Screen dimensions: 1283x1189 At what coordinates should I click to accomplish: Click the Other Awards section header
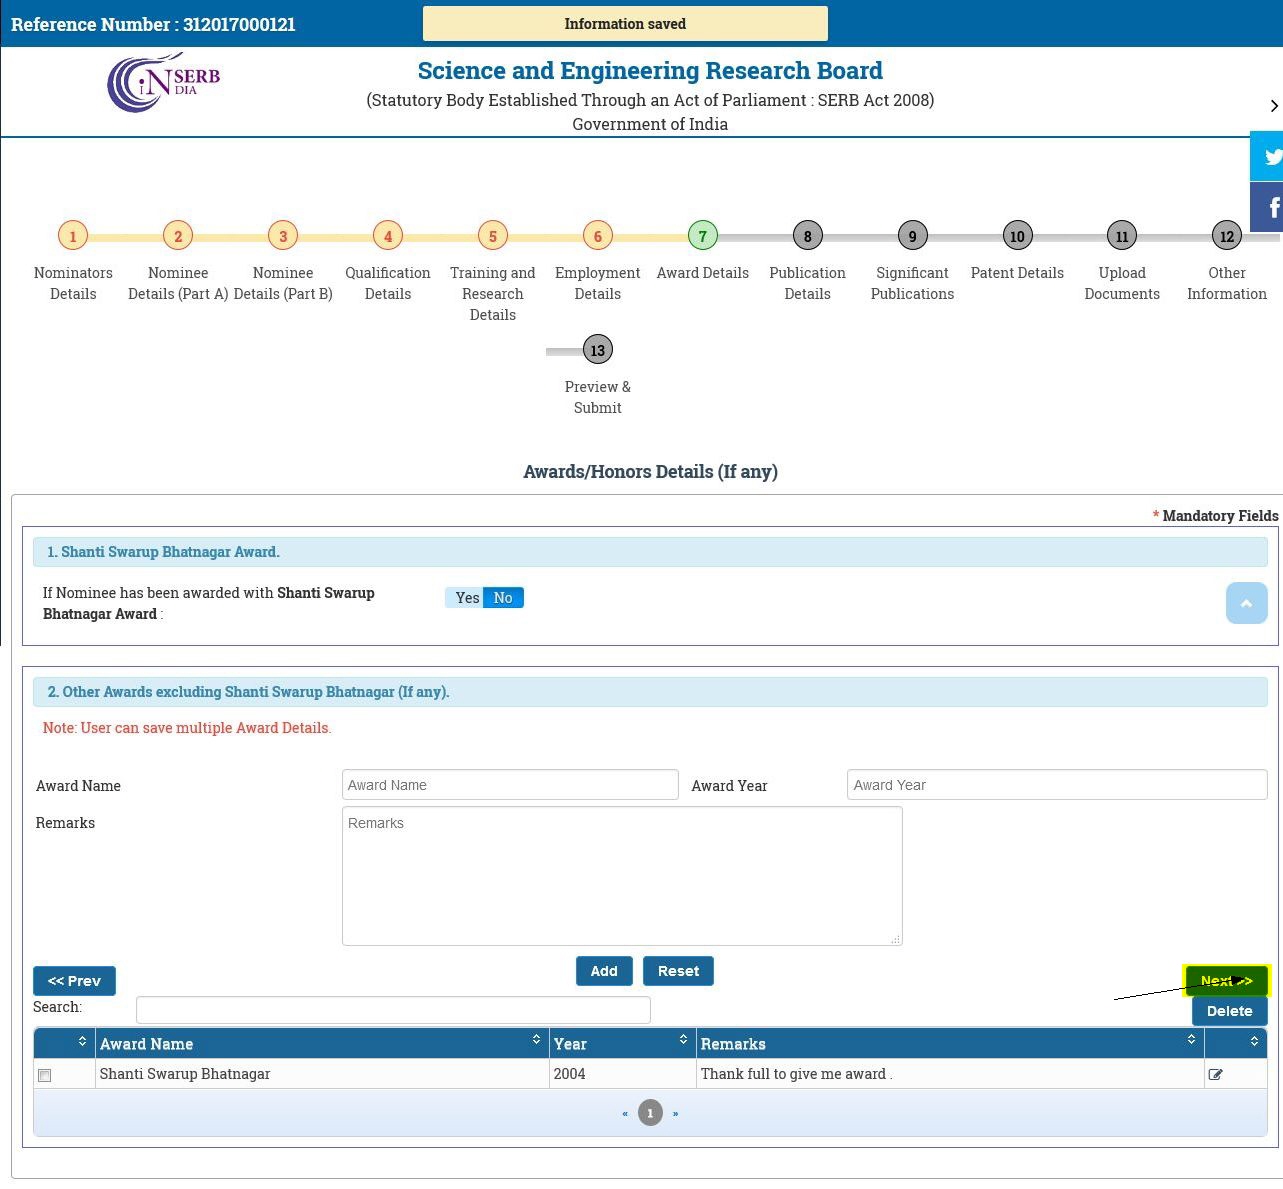pyautogui.click(x=650, y=692)
